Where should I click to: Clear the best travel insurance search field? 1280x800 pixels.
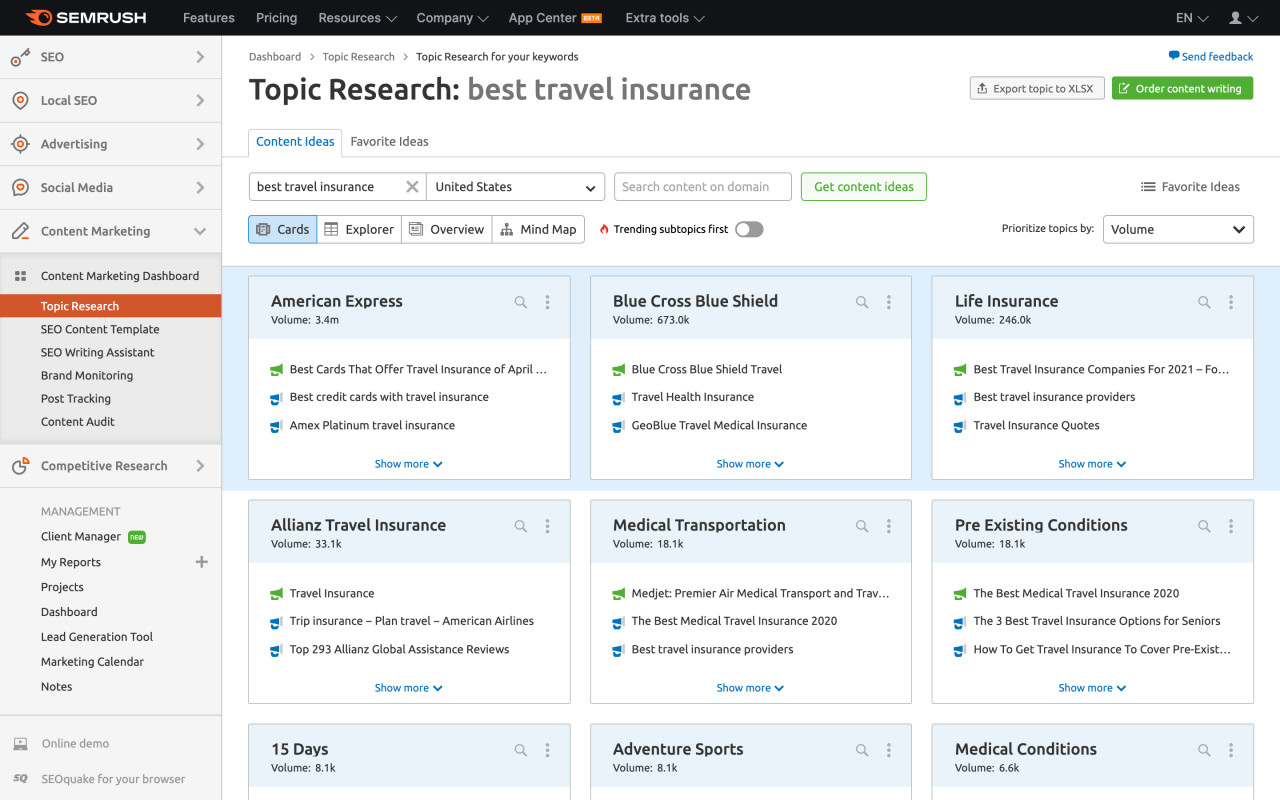tap(412, 187)
